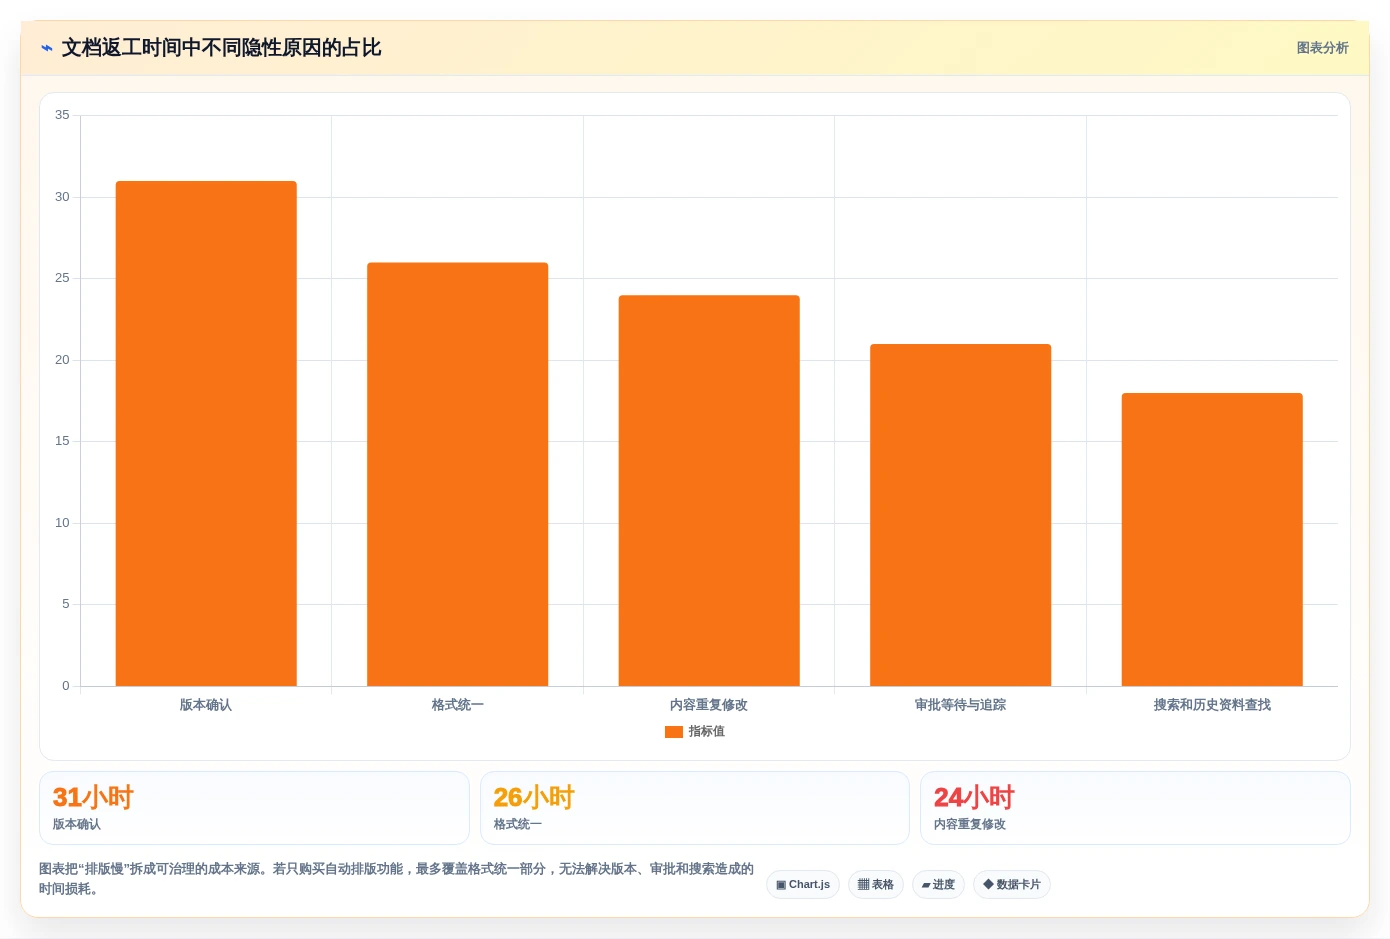Viewport: 1390px width, 939px height.
Task: Click the y-axis value 20
Action: click(x=62, y=360)
